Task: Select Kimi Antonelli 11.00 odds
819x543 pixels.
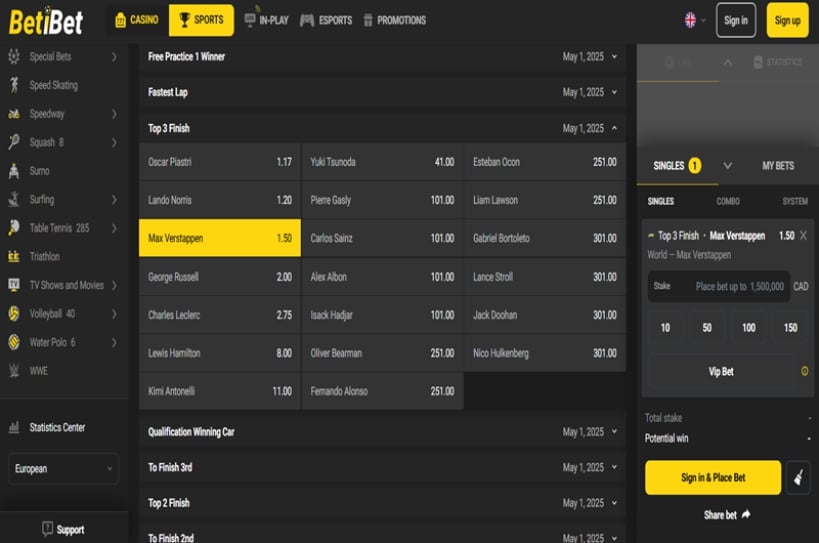Action: click(x=220, y=391)
